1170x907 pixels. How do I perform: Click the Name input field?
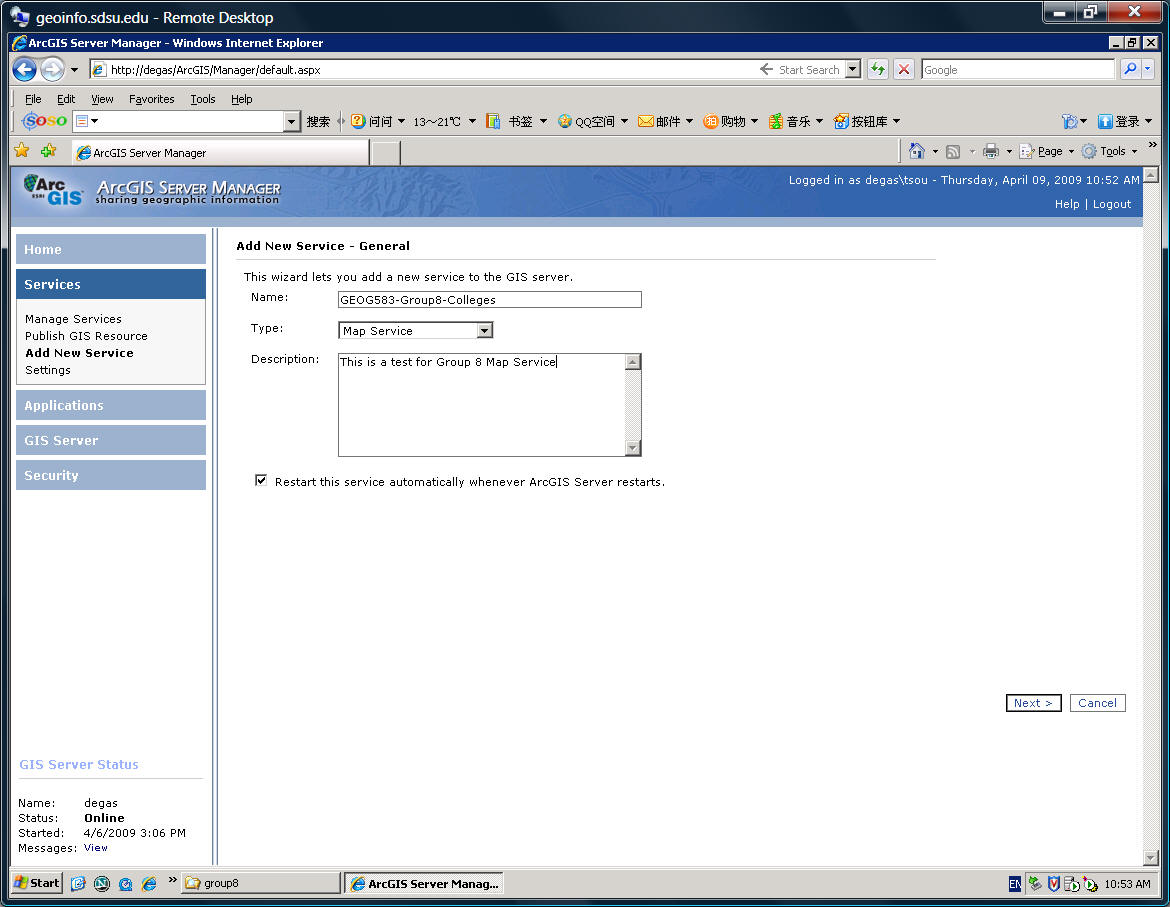(489, 299)
